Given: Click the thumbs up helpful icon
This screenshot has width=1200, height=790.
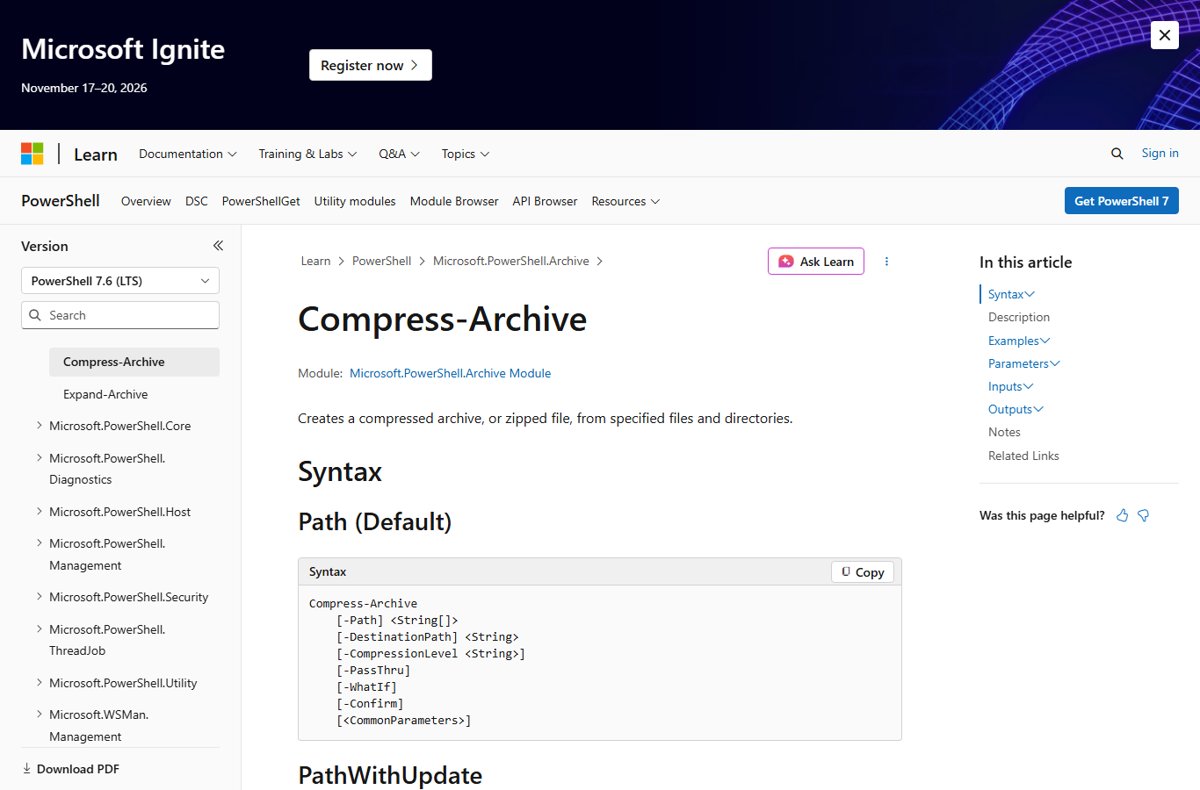Looking at the screenshot, I should 1122,515.
